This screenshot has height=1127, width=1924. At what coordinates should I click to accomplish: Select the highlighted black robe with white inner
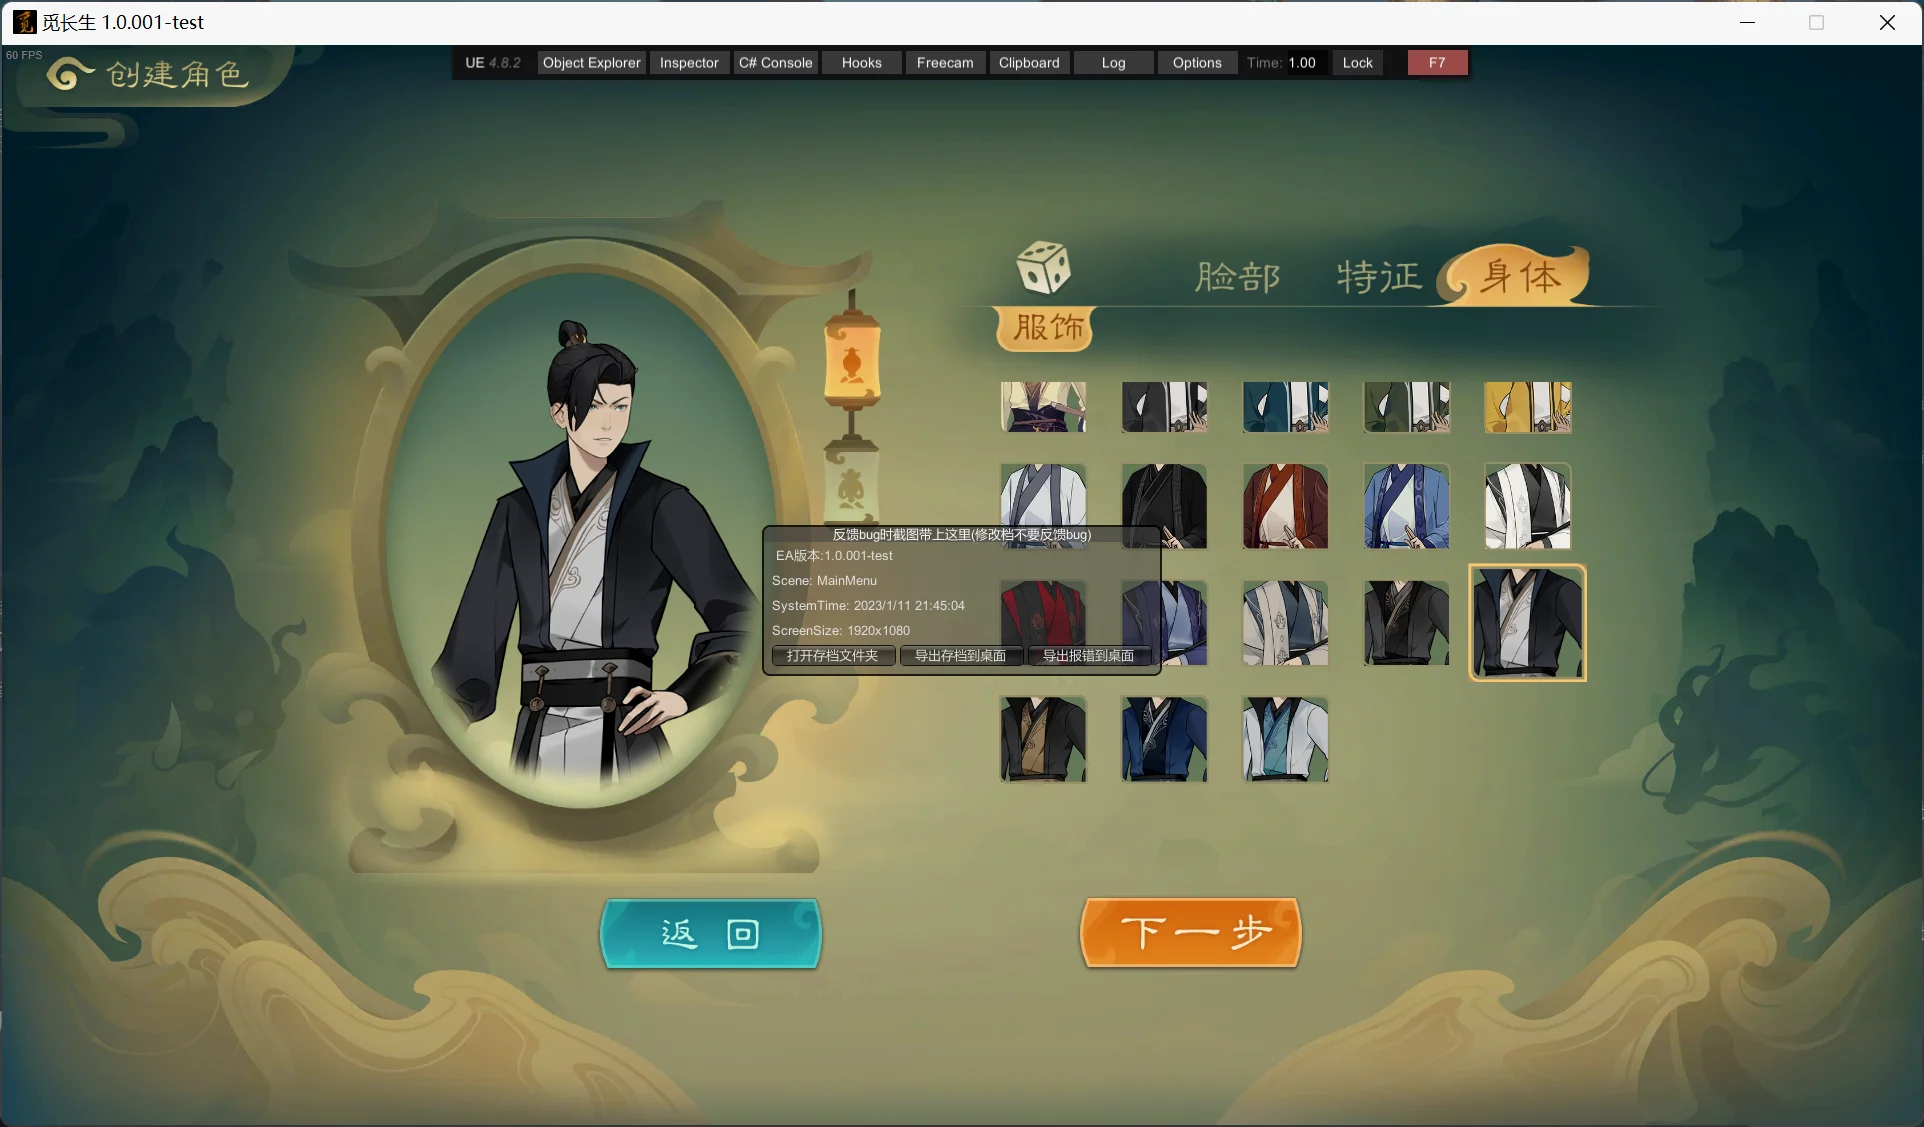click(1527, 623)
